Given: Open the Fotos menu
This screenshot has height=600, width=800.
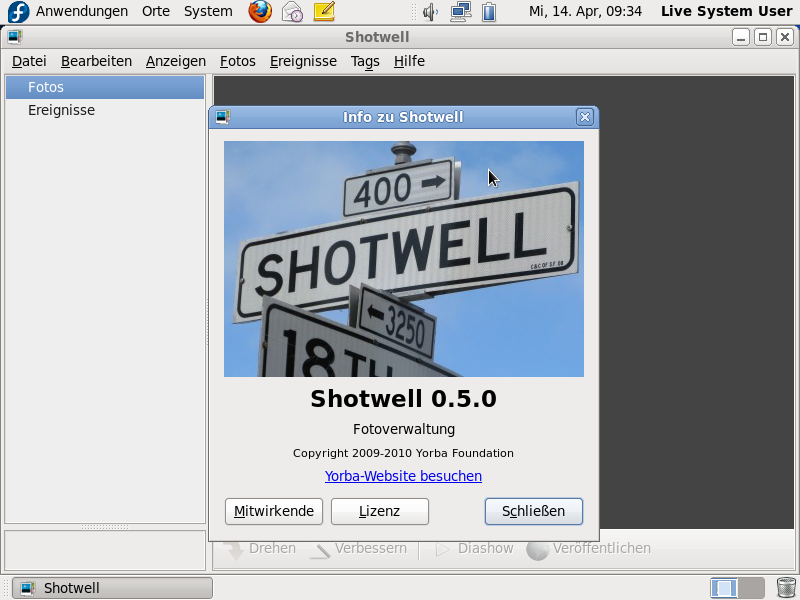Looking at the screenshot, I should coord(238,61).
